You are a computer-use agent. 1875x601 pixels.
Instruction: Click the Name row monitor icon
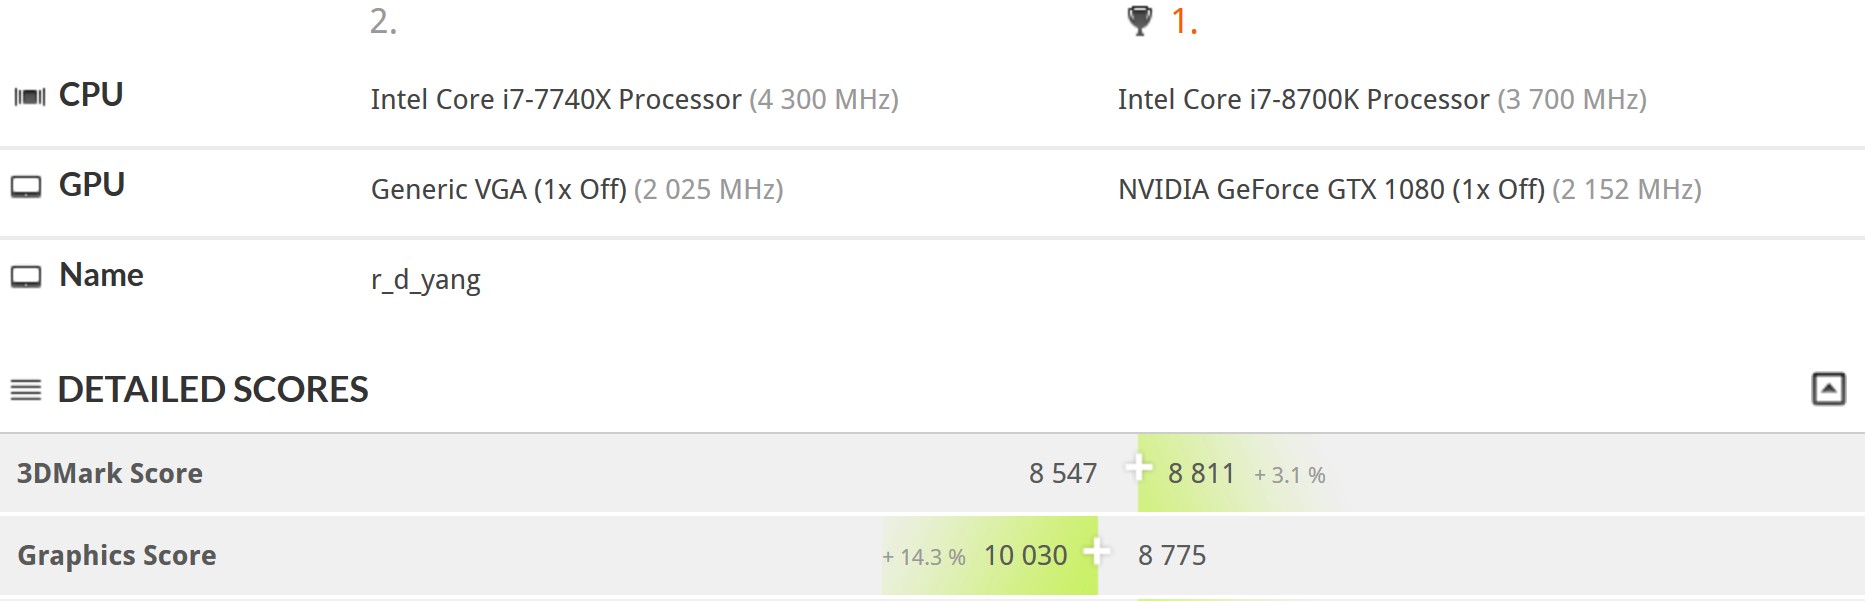26,277
